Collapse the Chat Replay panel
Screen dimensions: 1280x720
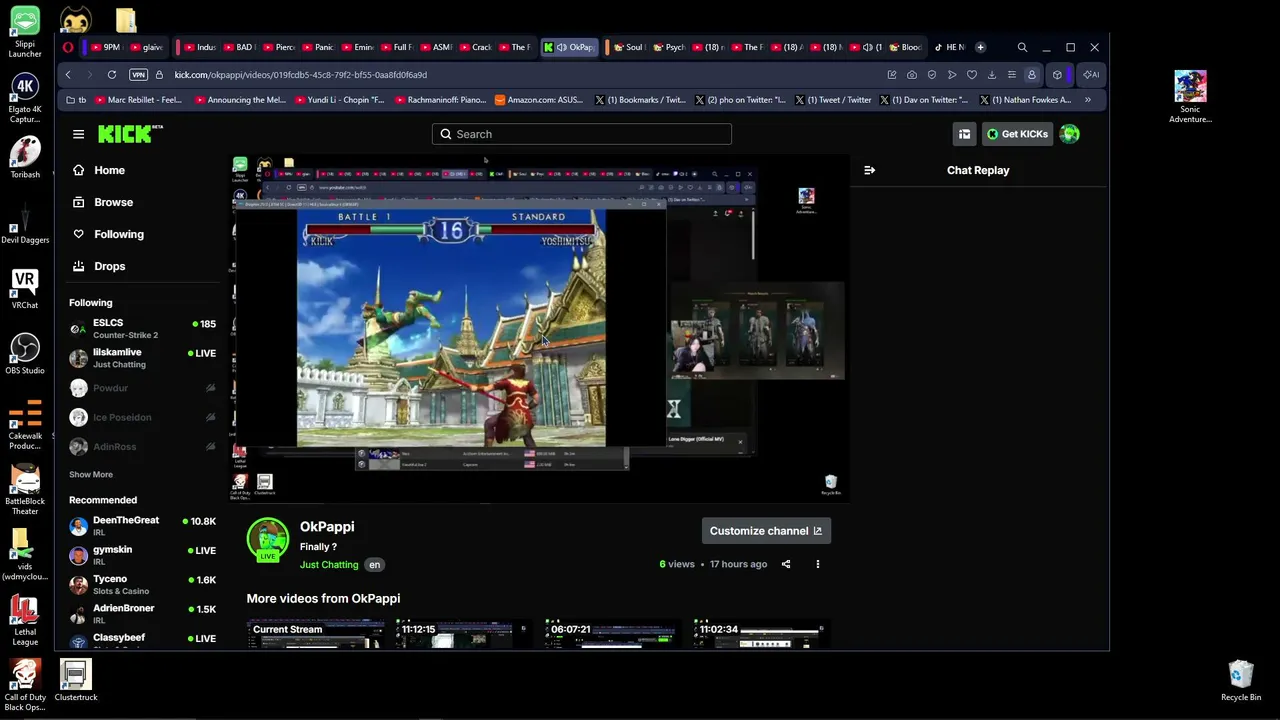869,170
